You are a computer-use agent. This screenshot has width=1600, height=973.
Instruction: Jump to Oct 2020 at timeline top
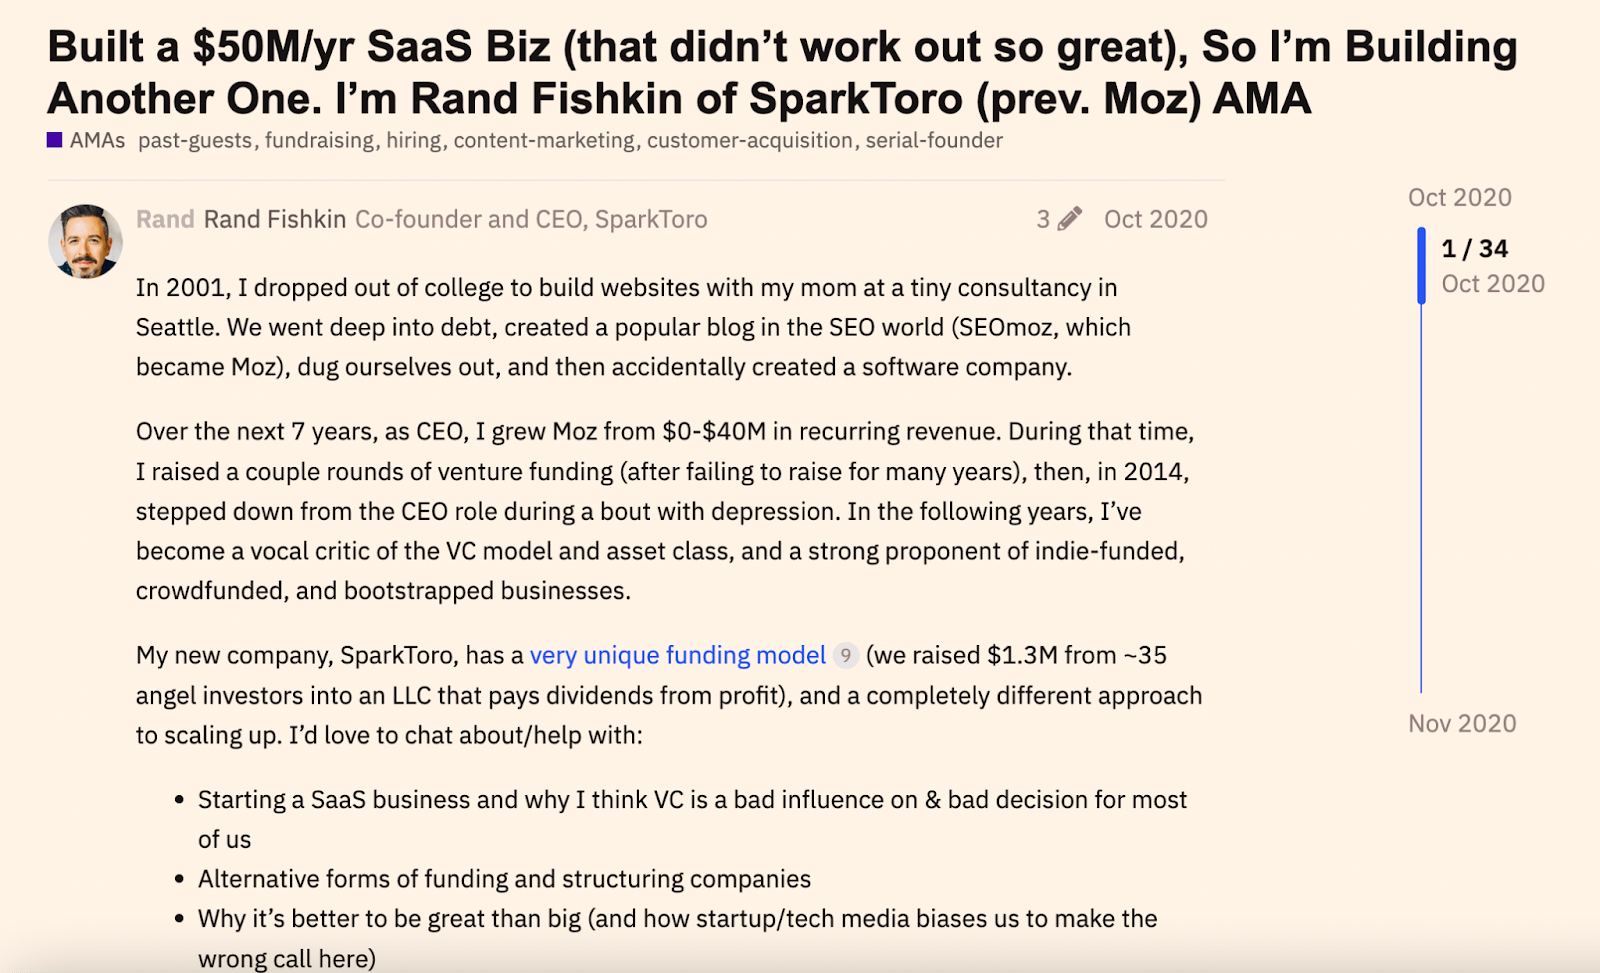click(1459, 198)
